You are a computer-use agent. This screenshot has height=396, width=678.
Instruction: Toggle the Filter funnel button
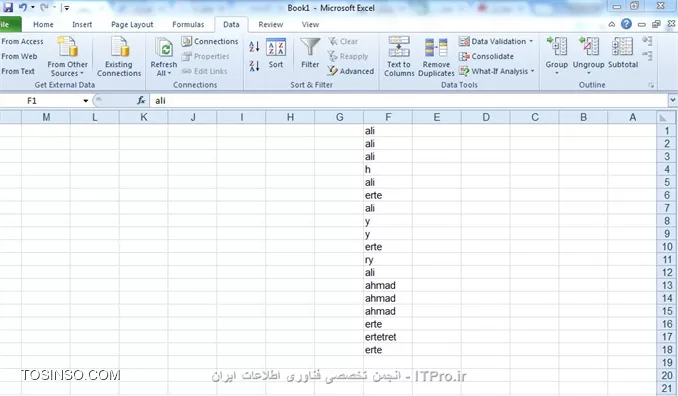click(x=310, y=54)
